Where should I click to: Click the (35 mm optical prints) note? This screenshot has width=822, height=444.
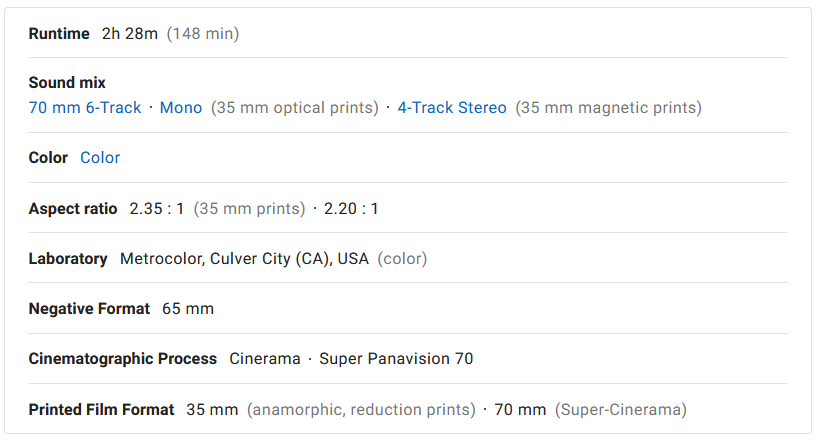295,107
